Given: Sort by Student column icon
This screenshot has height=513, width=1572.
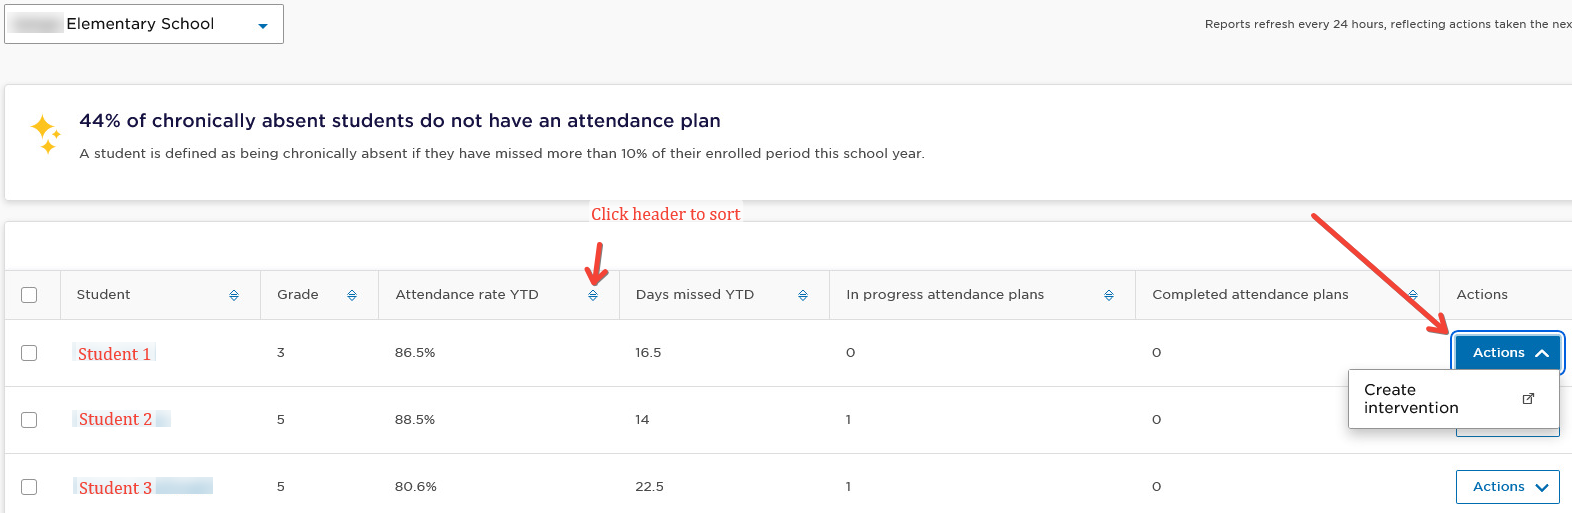Looking at the screenshot, I should (234, 295).
